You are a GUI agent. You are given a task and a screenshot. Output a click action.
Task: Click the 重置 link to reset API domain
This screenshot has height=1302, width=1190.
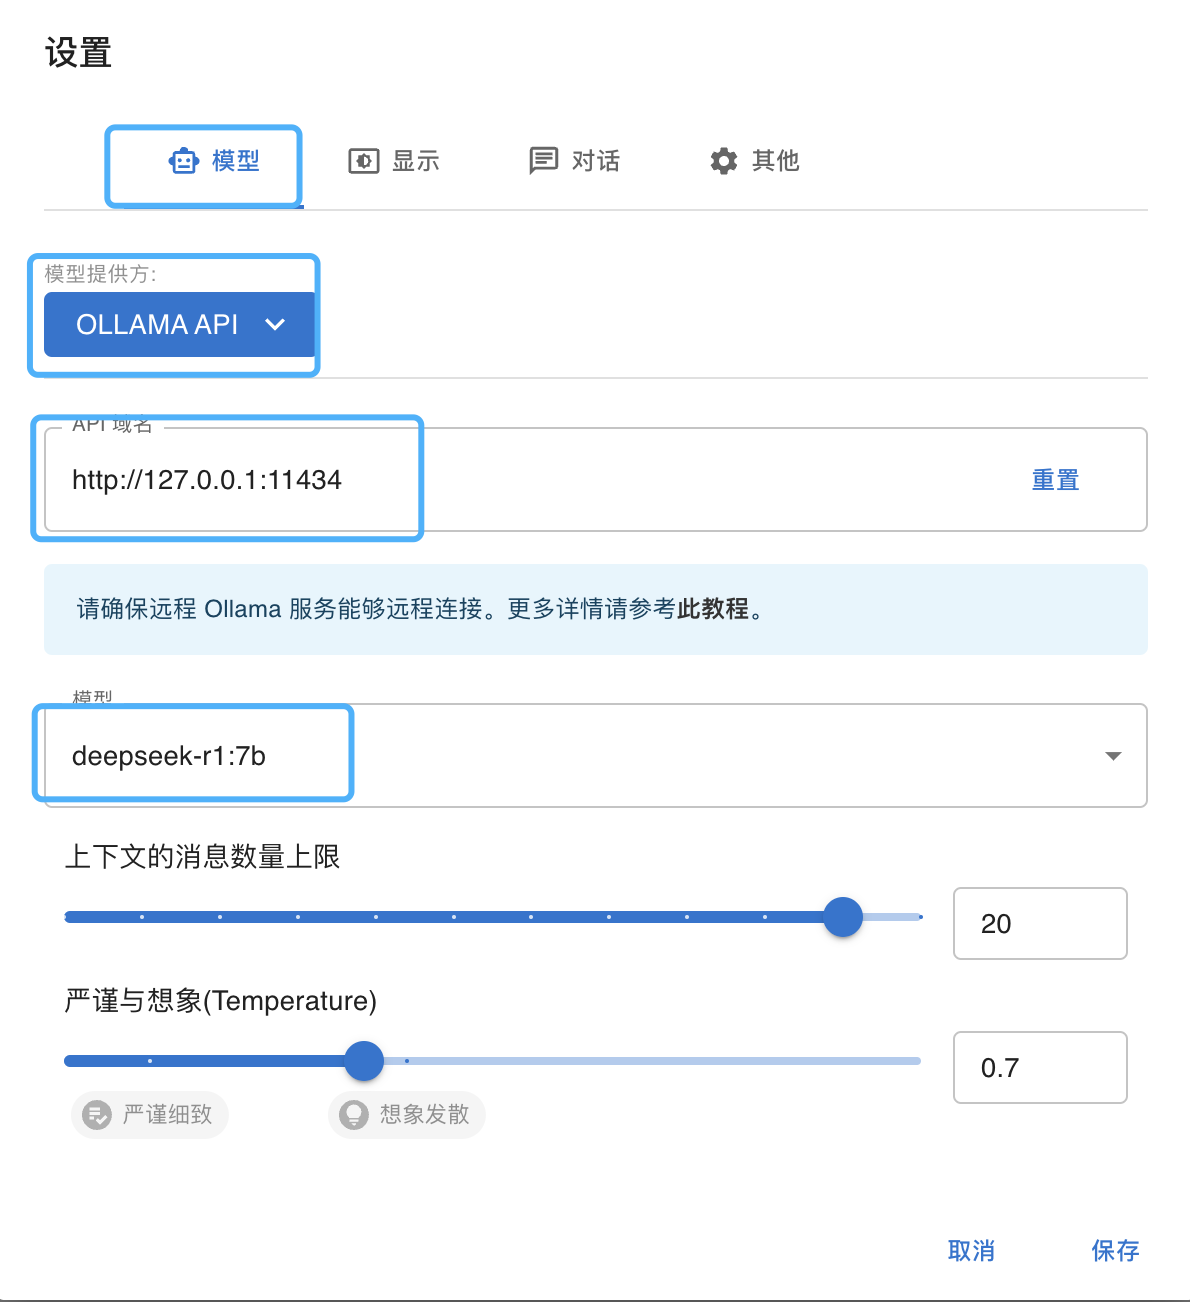(x=1055, y=480)
